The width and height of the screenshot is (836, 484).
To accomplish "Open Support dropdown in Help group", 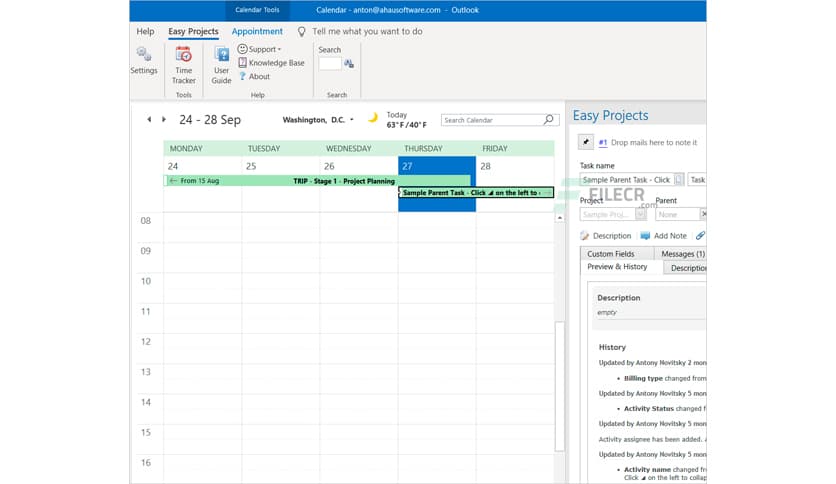I will pyautogui.click(x=260, y=49).
